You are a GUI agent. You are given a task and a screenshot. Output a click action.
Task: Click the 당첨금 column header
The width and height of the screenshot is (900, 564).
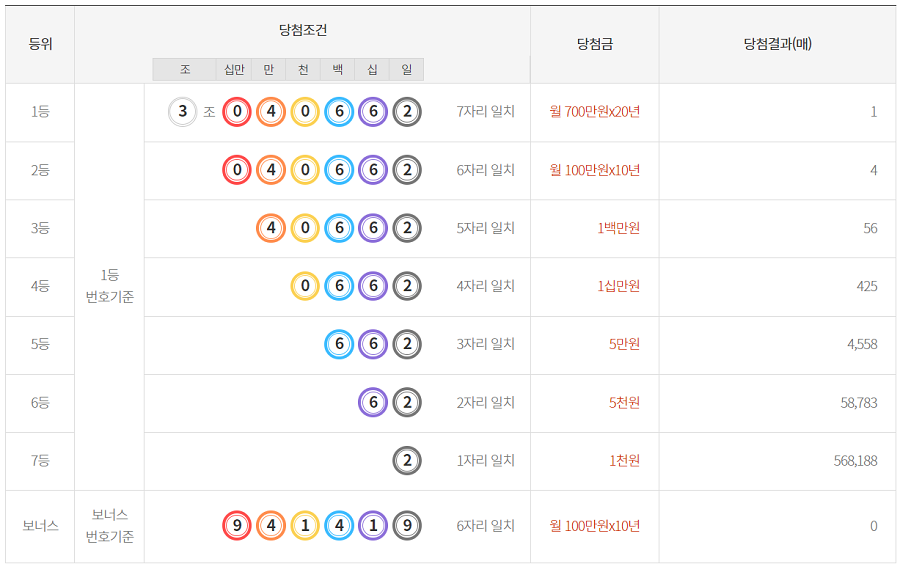[x=595, y=44]
